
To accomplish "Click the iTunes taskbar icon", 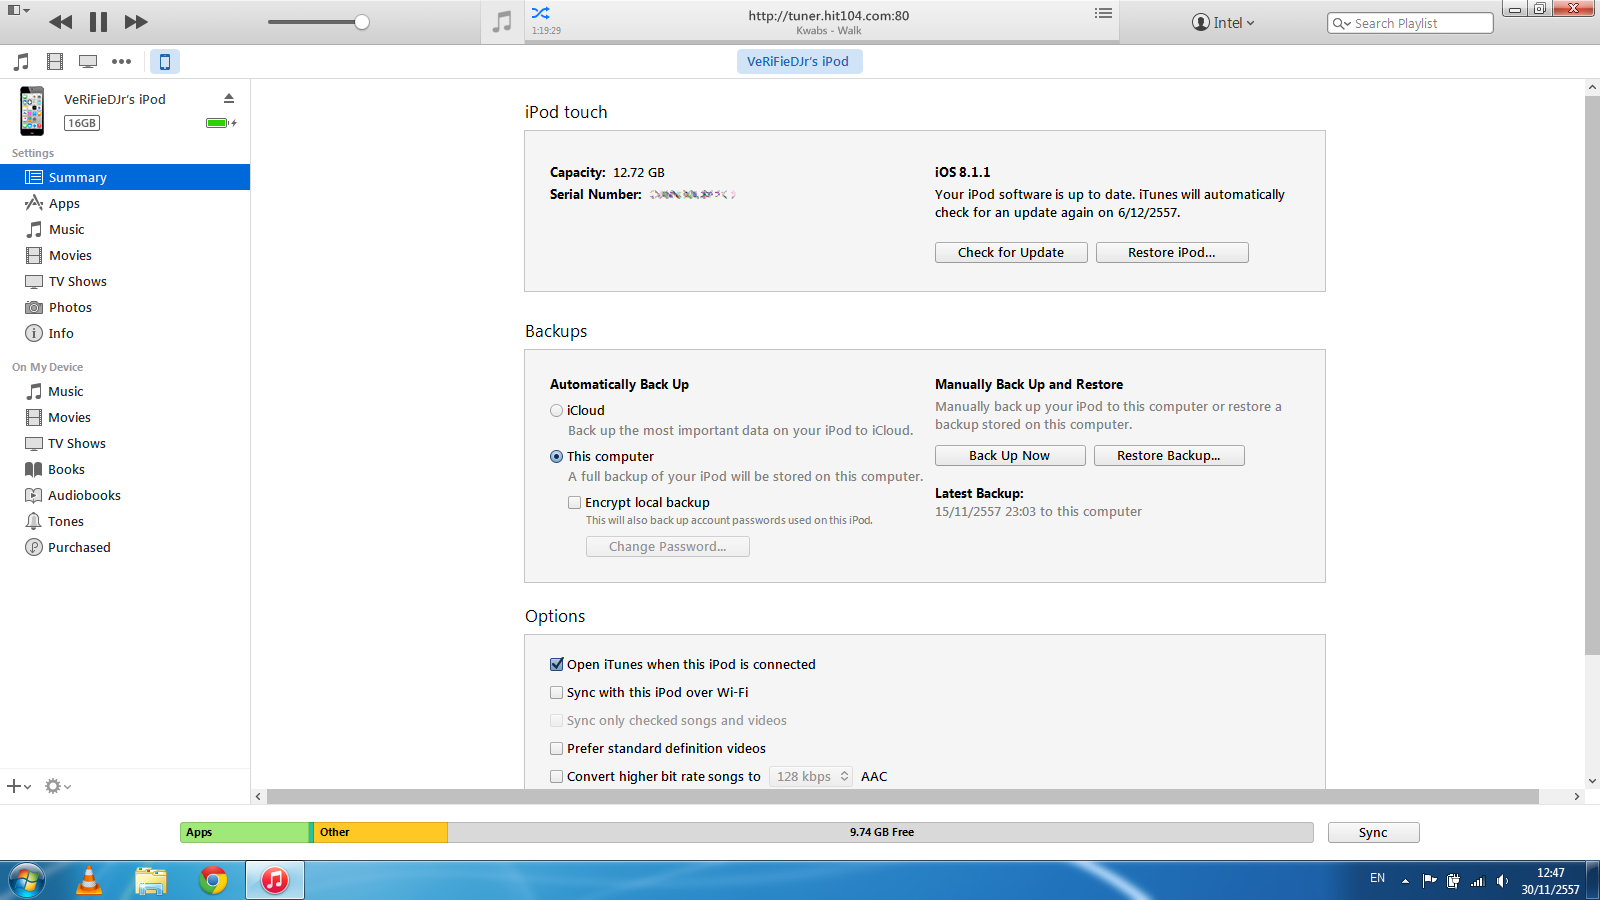I will click(275, 880).
